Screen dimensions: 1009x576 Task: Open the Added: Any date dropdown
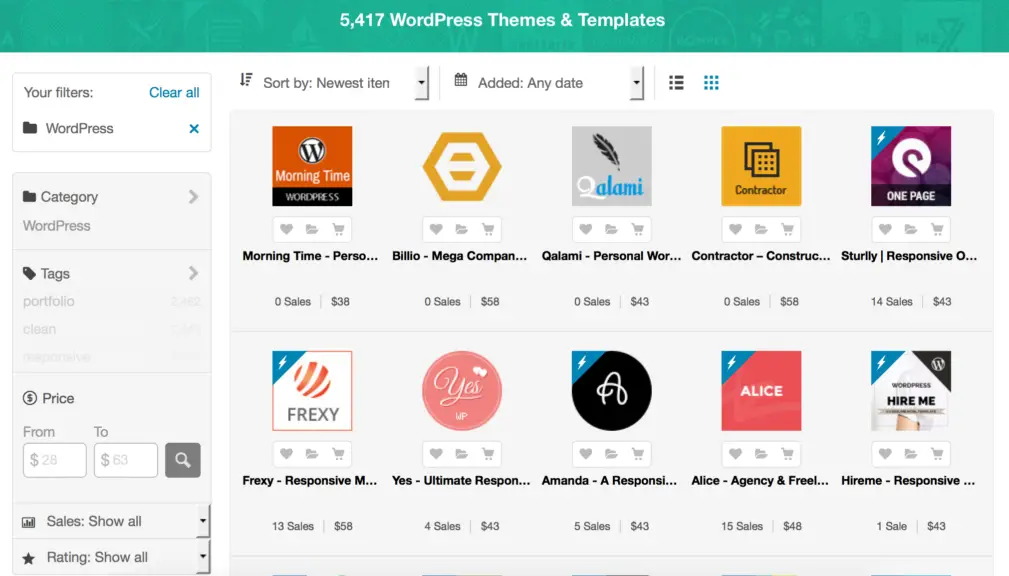547,83
